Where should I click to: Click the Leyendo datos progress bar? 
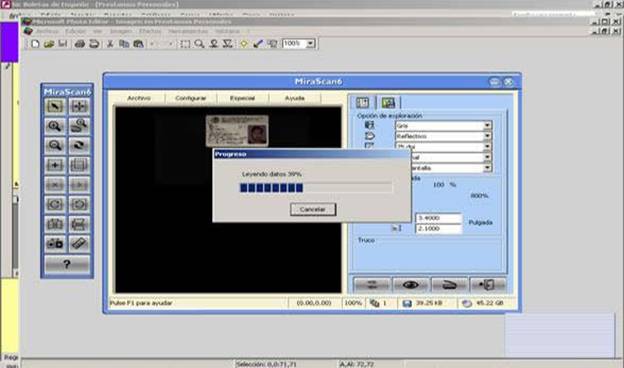point(316,188)
